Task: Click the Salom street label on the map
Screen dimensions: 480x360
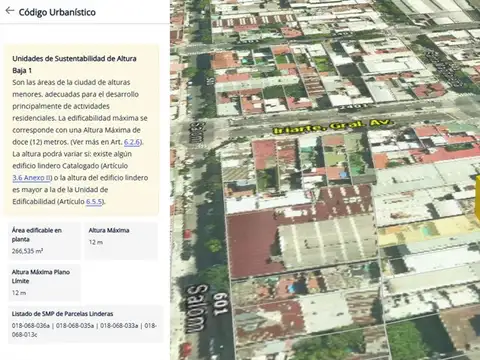Action: [x=197, y=308]
